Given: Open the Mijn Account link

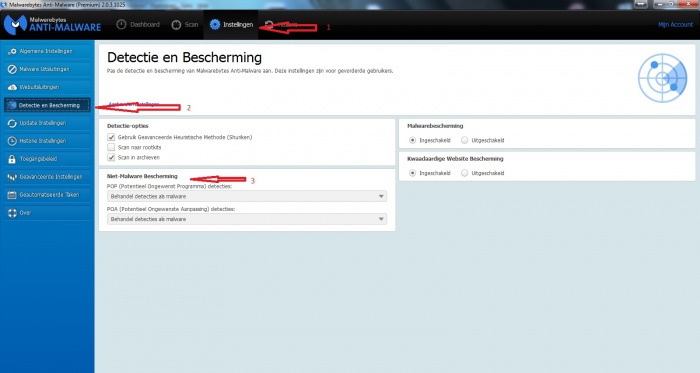Looking at the screenshot, I should tap(675, 25).
